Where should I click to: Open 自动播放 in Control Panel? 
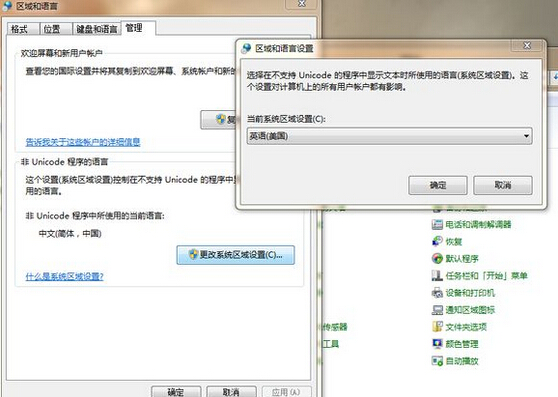coord(462,361)
